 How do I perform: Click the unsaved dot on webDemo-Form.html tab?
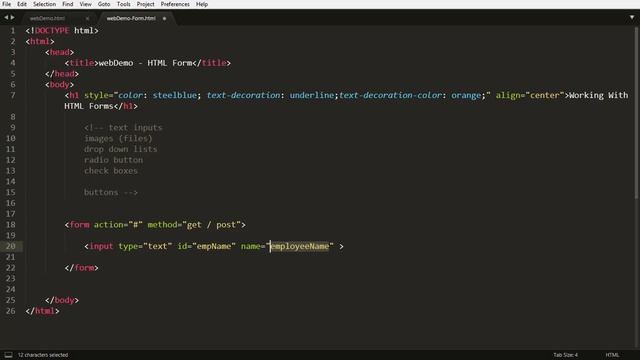(x=164, y=18)
